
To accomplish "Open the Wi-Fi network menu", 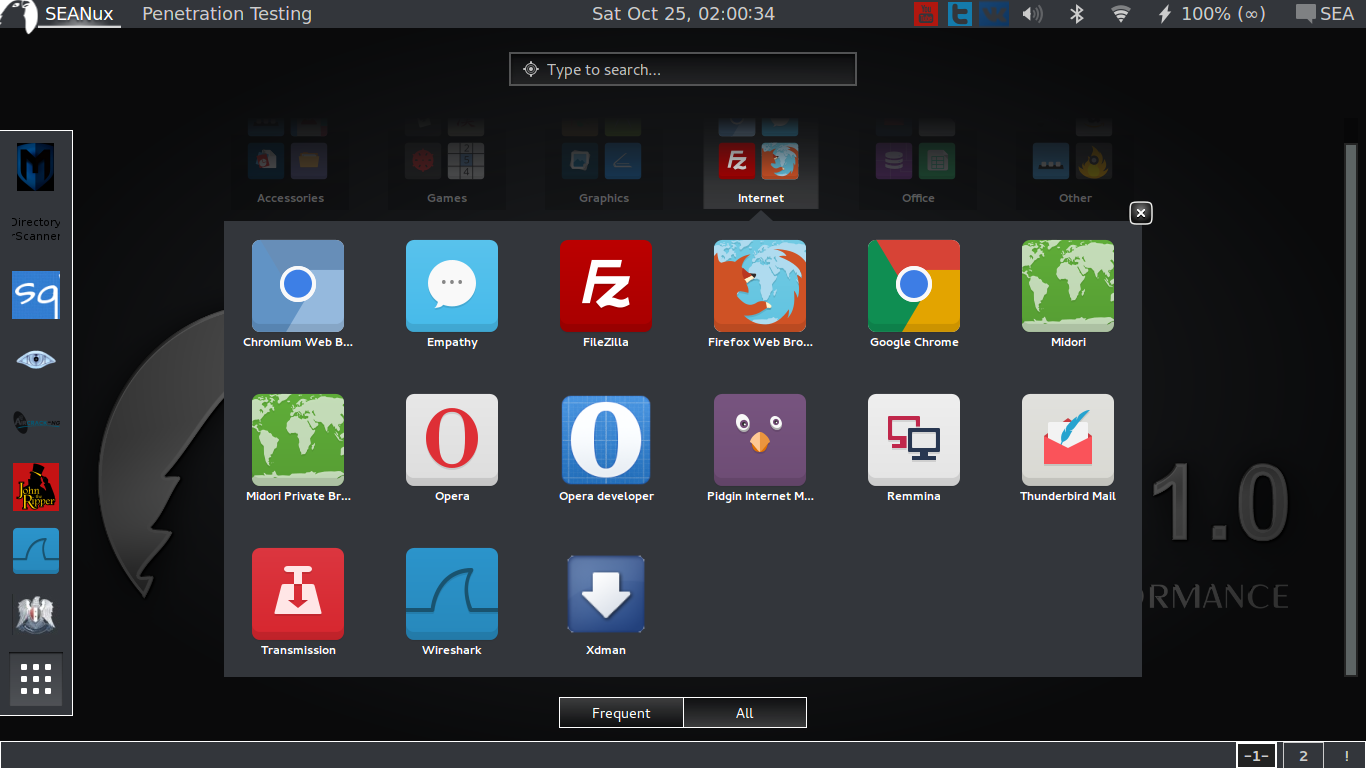I will [x=1121, y=14].
